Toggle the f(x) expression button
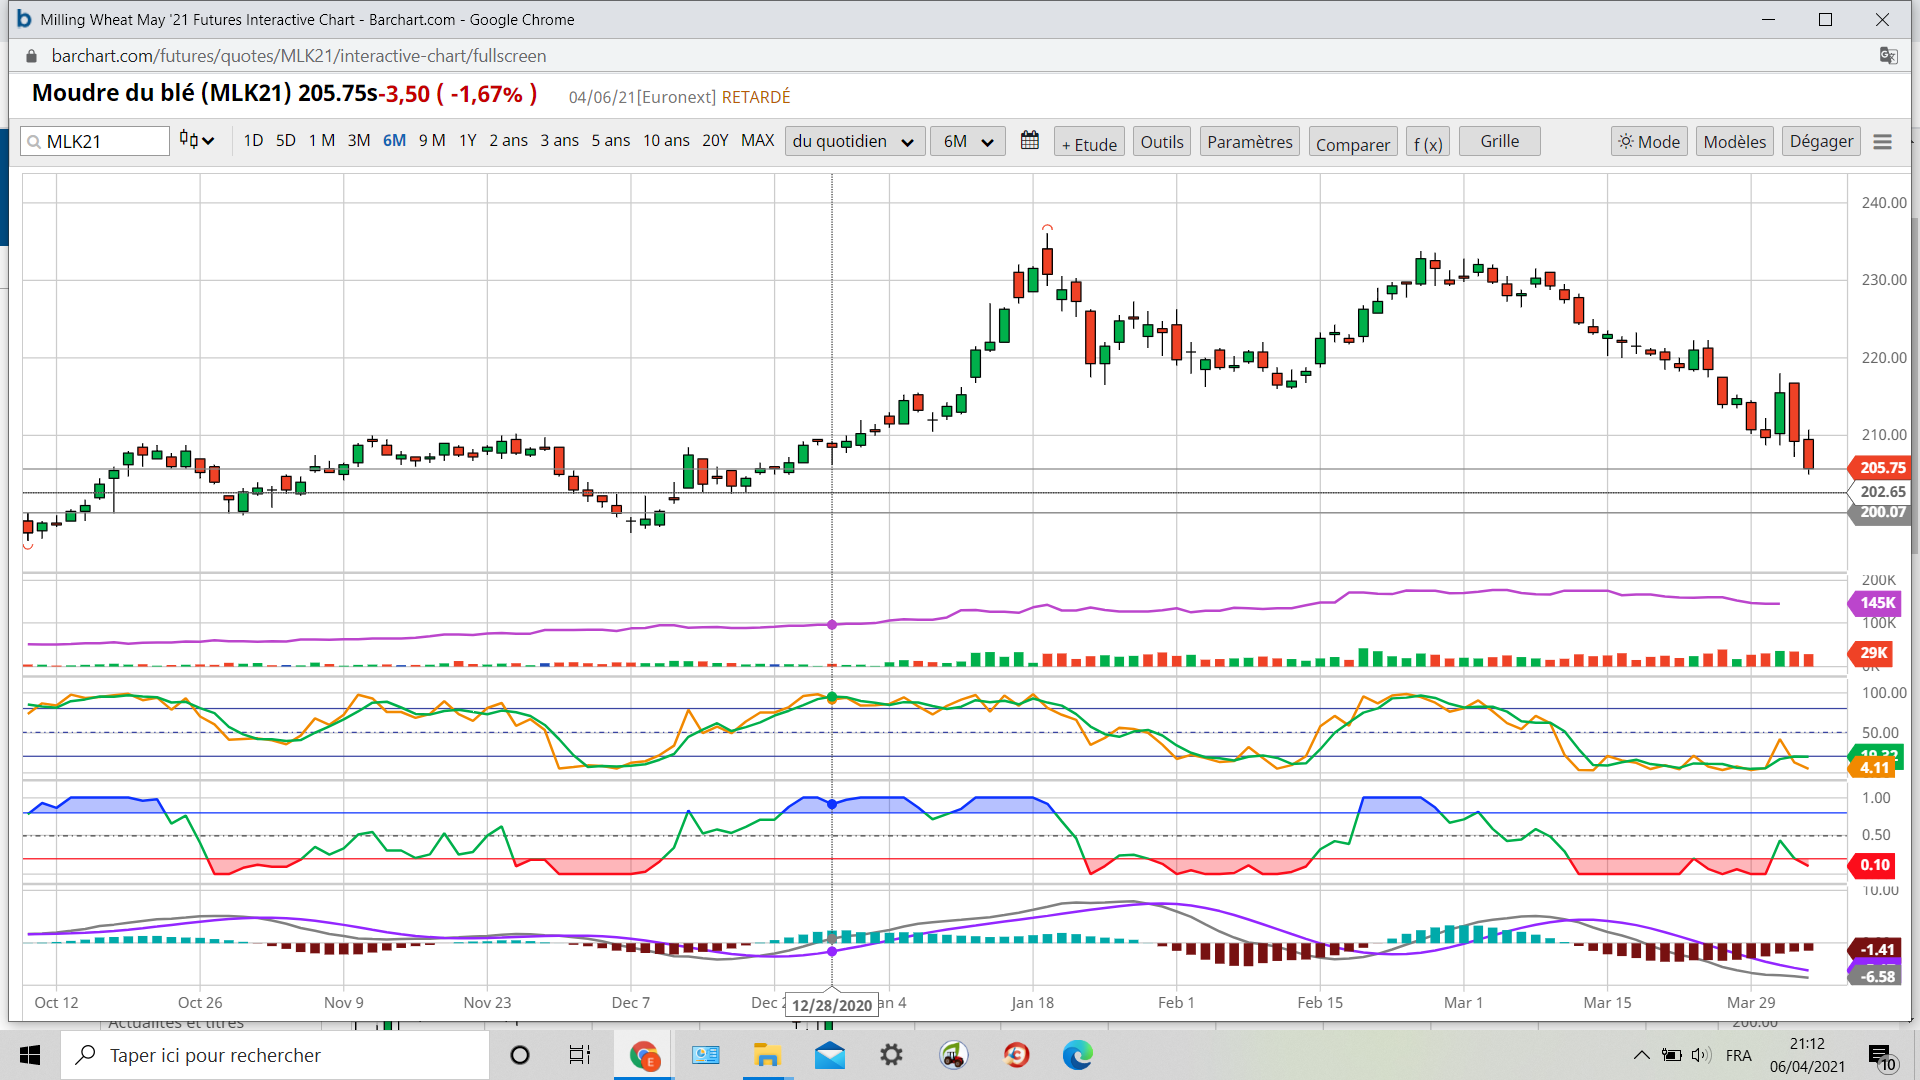This screenshot has width=1920, height=1080. 1427,143
